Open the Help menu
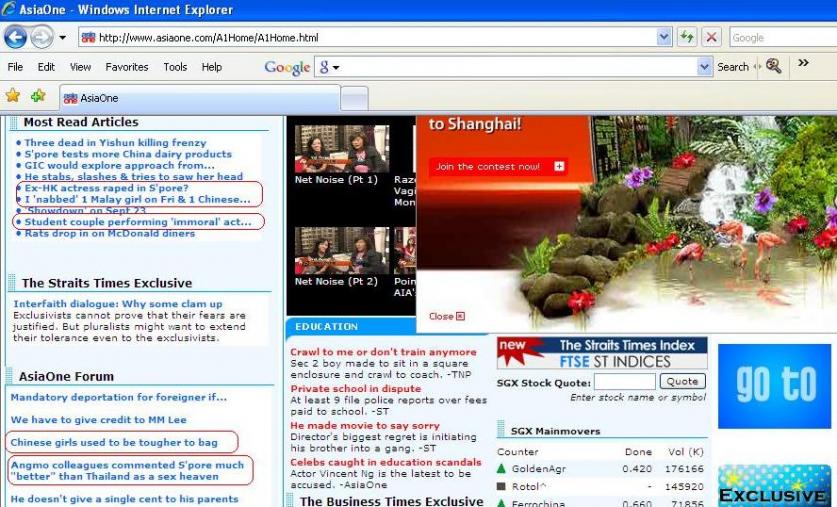The width and height of the screenshot is (837, 507). coord(211,67)
